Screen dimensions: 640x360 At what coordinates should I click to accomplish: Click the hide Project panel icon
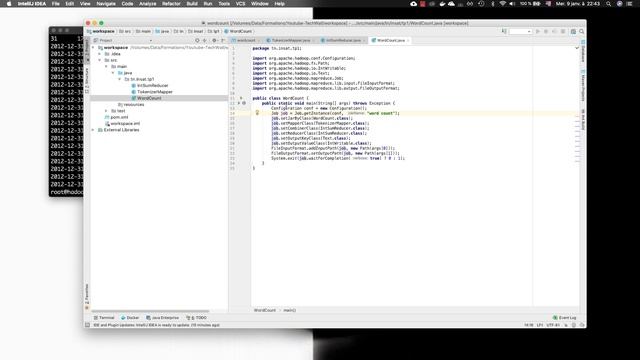pyautogui.click(x=223, y=40)
